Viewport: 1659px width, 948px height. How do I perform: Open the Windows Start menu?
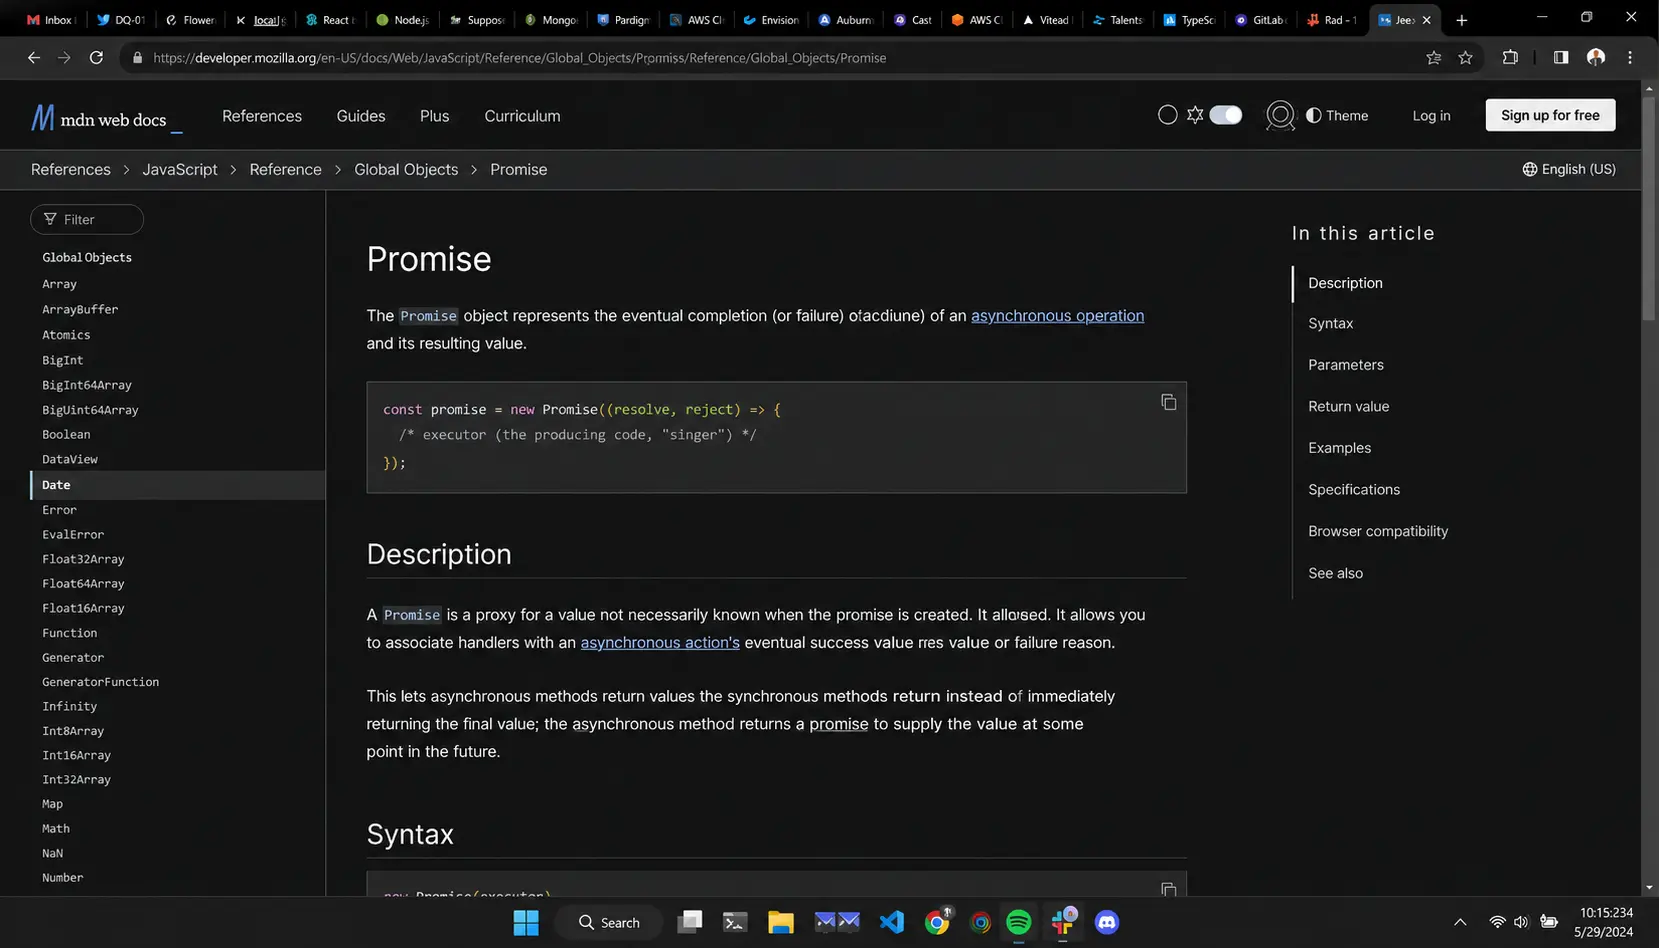[526, 922]
